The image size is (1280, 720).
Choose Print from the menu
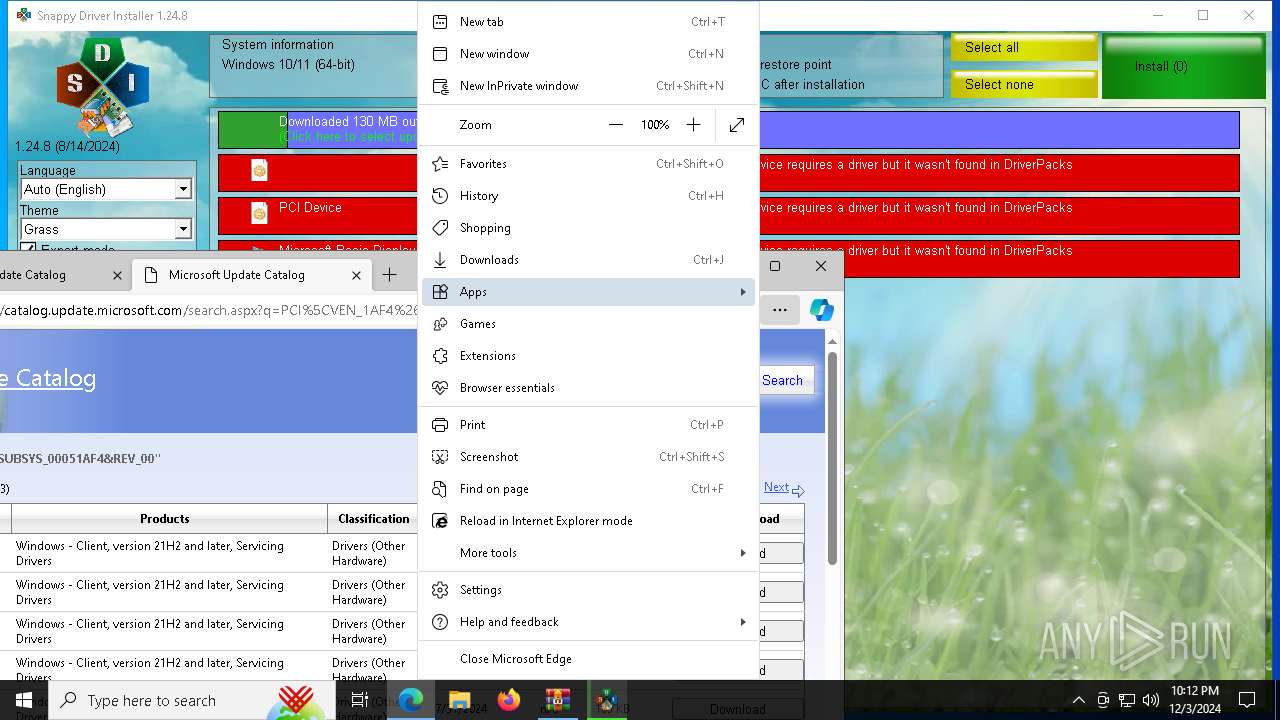pyautogui.click(x=588, y=425)
